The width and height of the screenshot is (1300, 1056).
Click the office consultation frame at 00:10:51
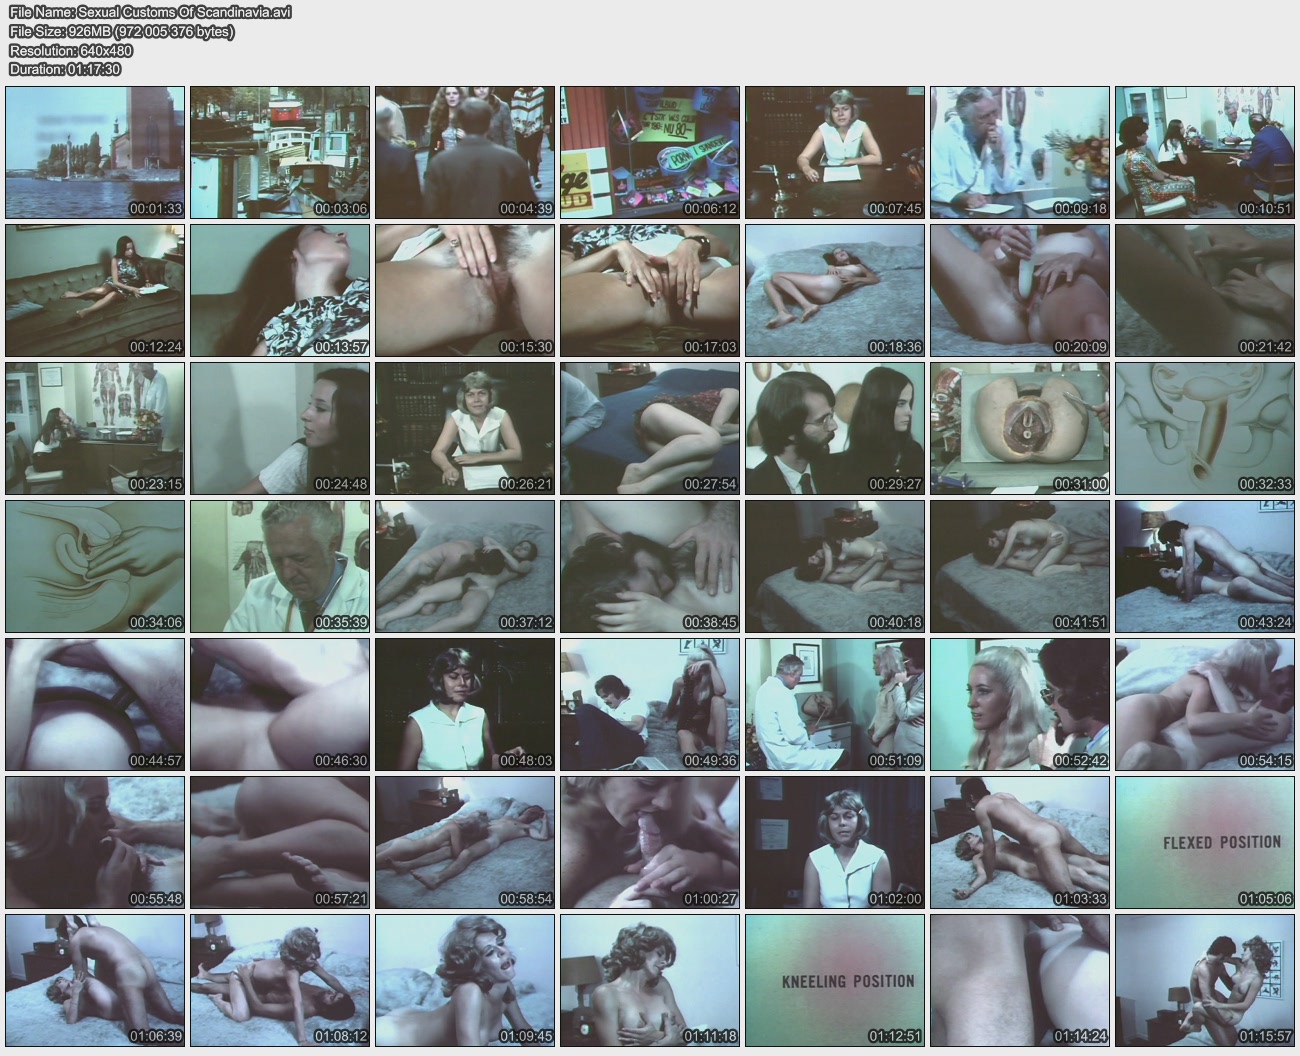[1205, 152]
